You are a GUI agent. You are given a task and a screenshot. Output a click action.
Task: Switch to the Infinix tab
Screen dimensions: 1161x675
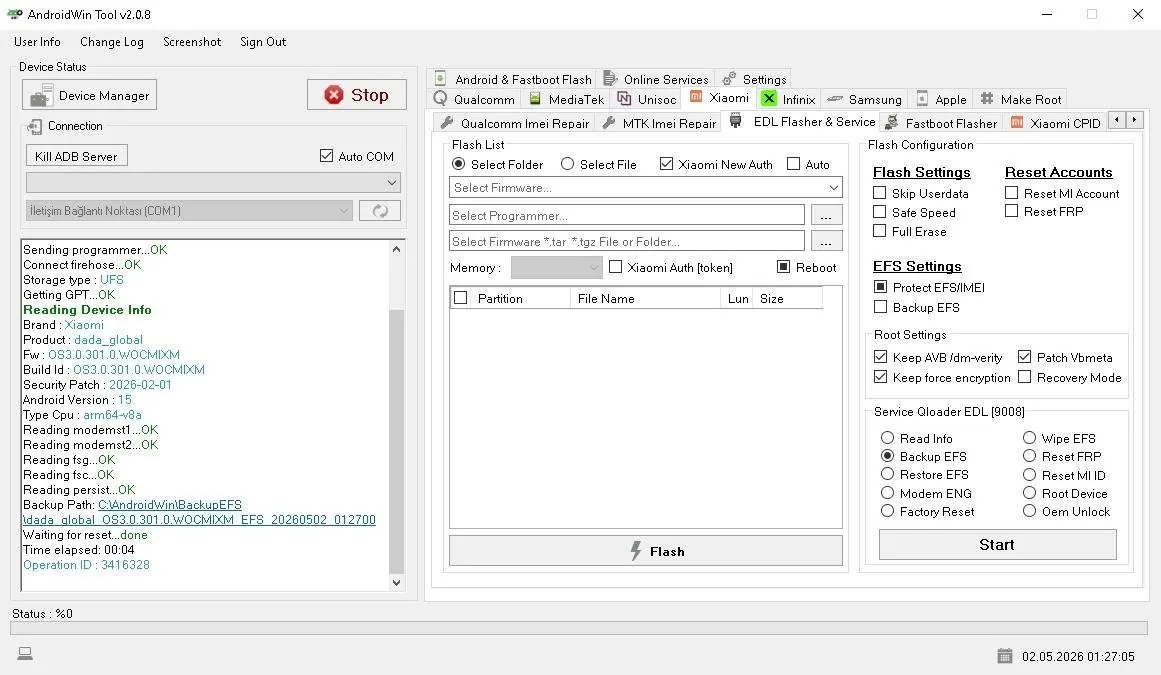(x=789, y=99)
